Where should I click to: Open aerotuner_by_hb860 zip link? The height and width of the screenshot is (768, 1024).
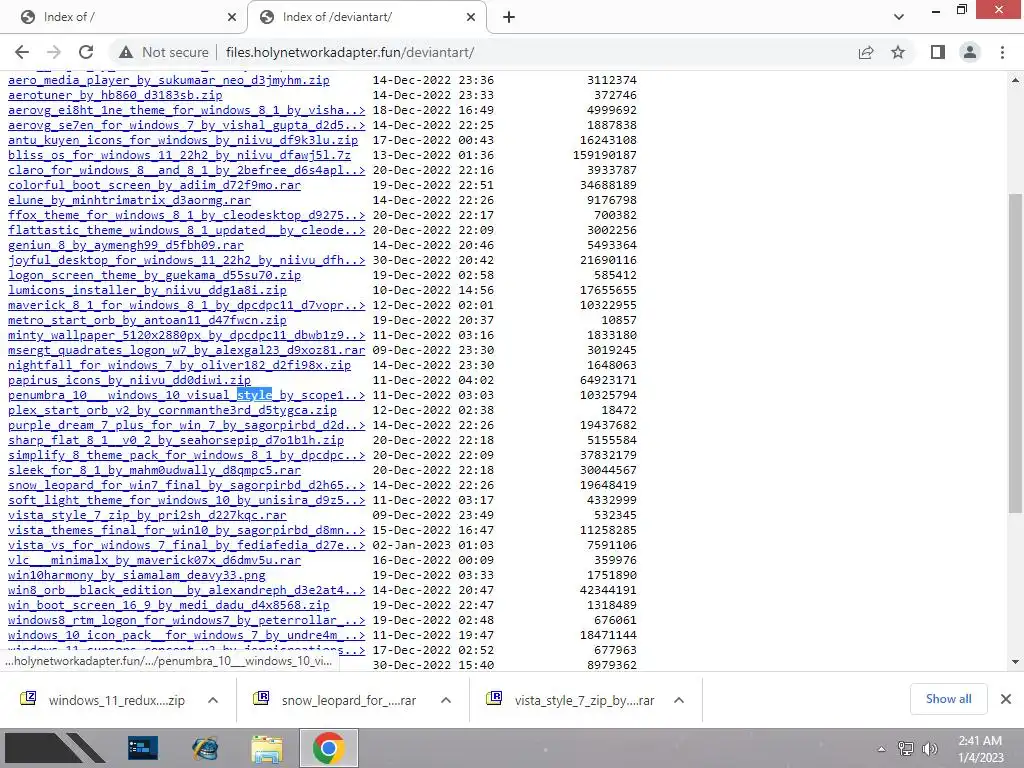(x=115, y=95)
